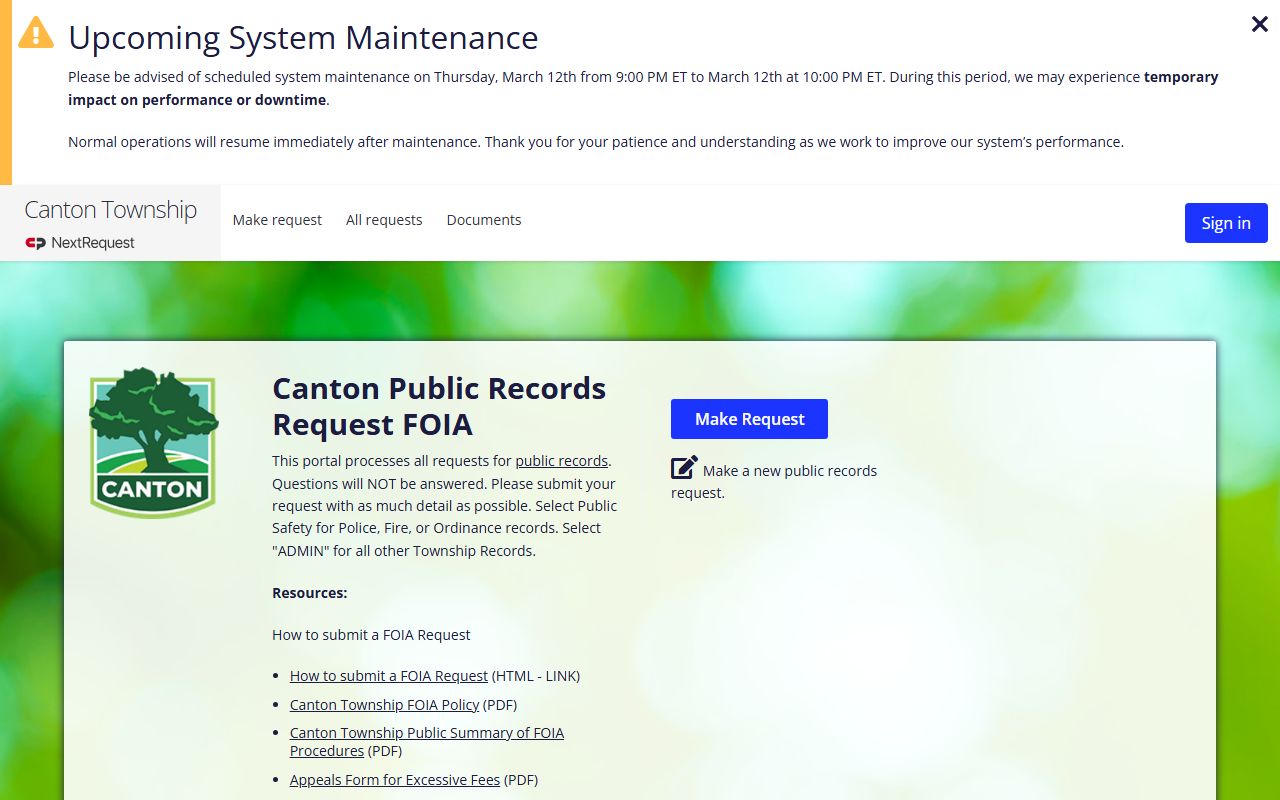Click the plain 'How to submit a FOIA Request' text
Image resolution: width=1280 pixels, height=800 pixels.
click(x=371, y=635)
